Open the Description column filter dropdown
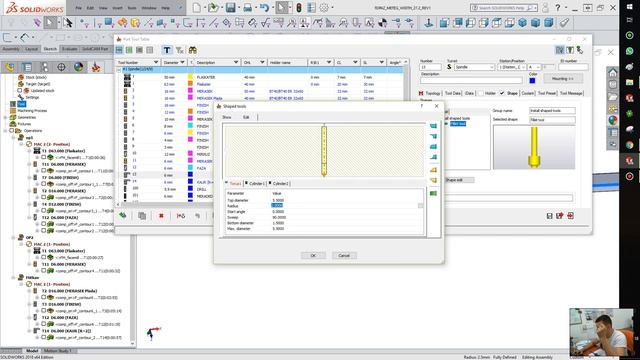Screen dimensions: 640x360 [x=236, y=62]
